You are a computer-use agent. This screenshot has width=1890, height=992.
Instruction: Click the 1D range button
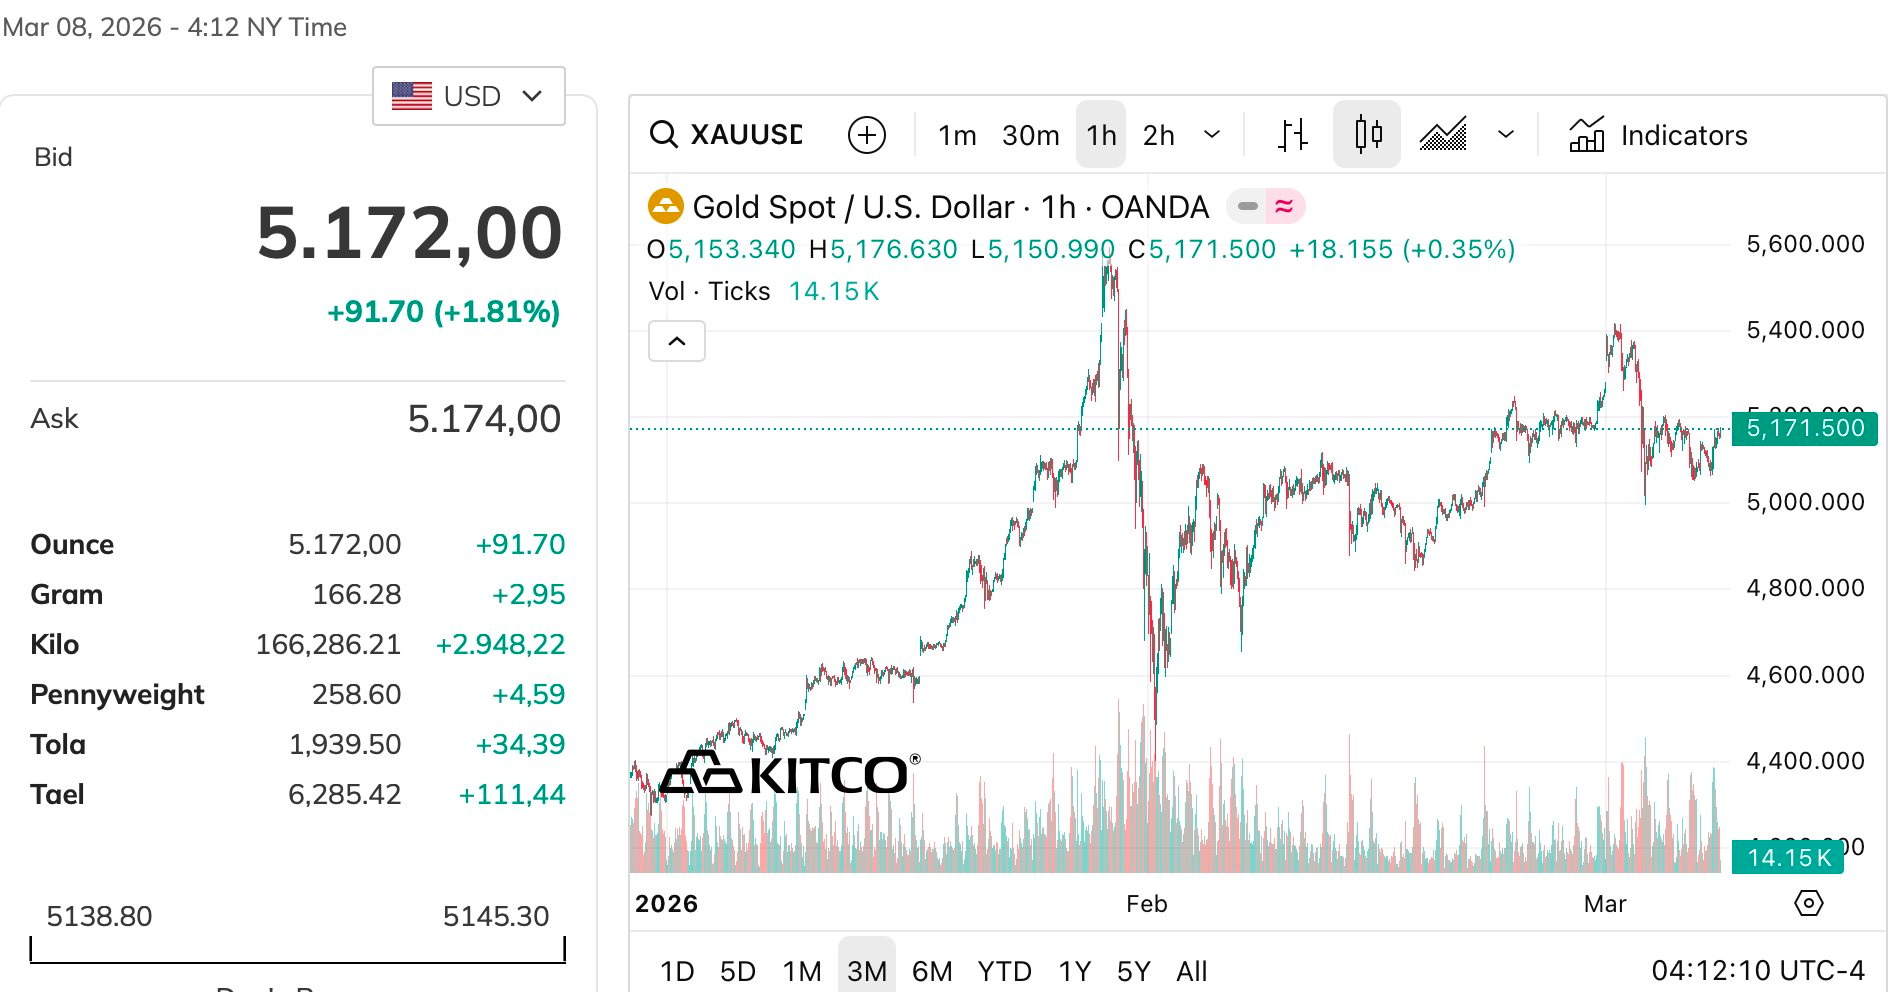pos(677,971)
